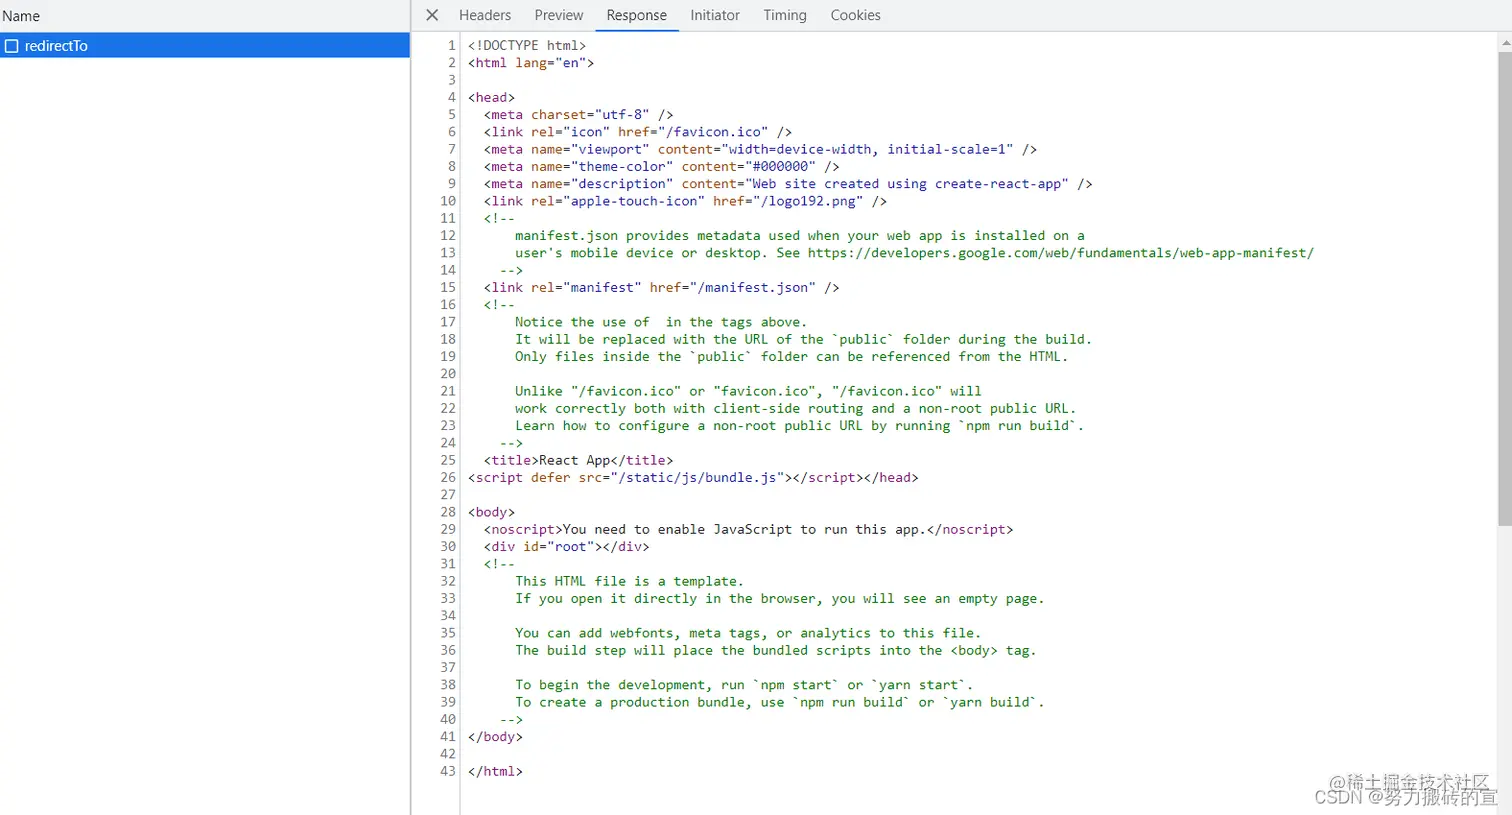The height and width of the screenshot is (815, 1512).
Task: Show the Cookies tab
Action: click(x=855, y=15)
